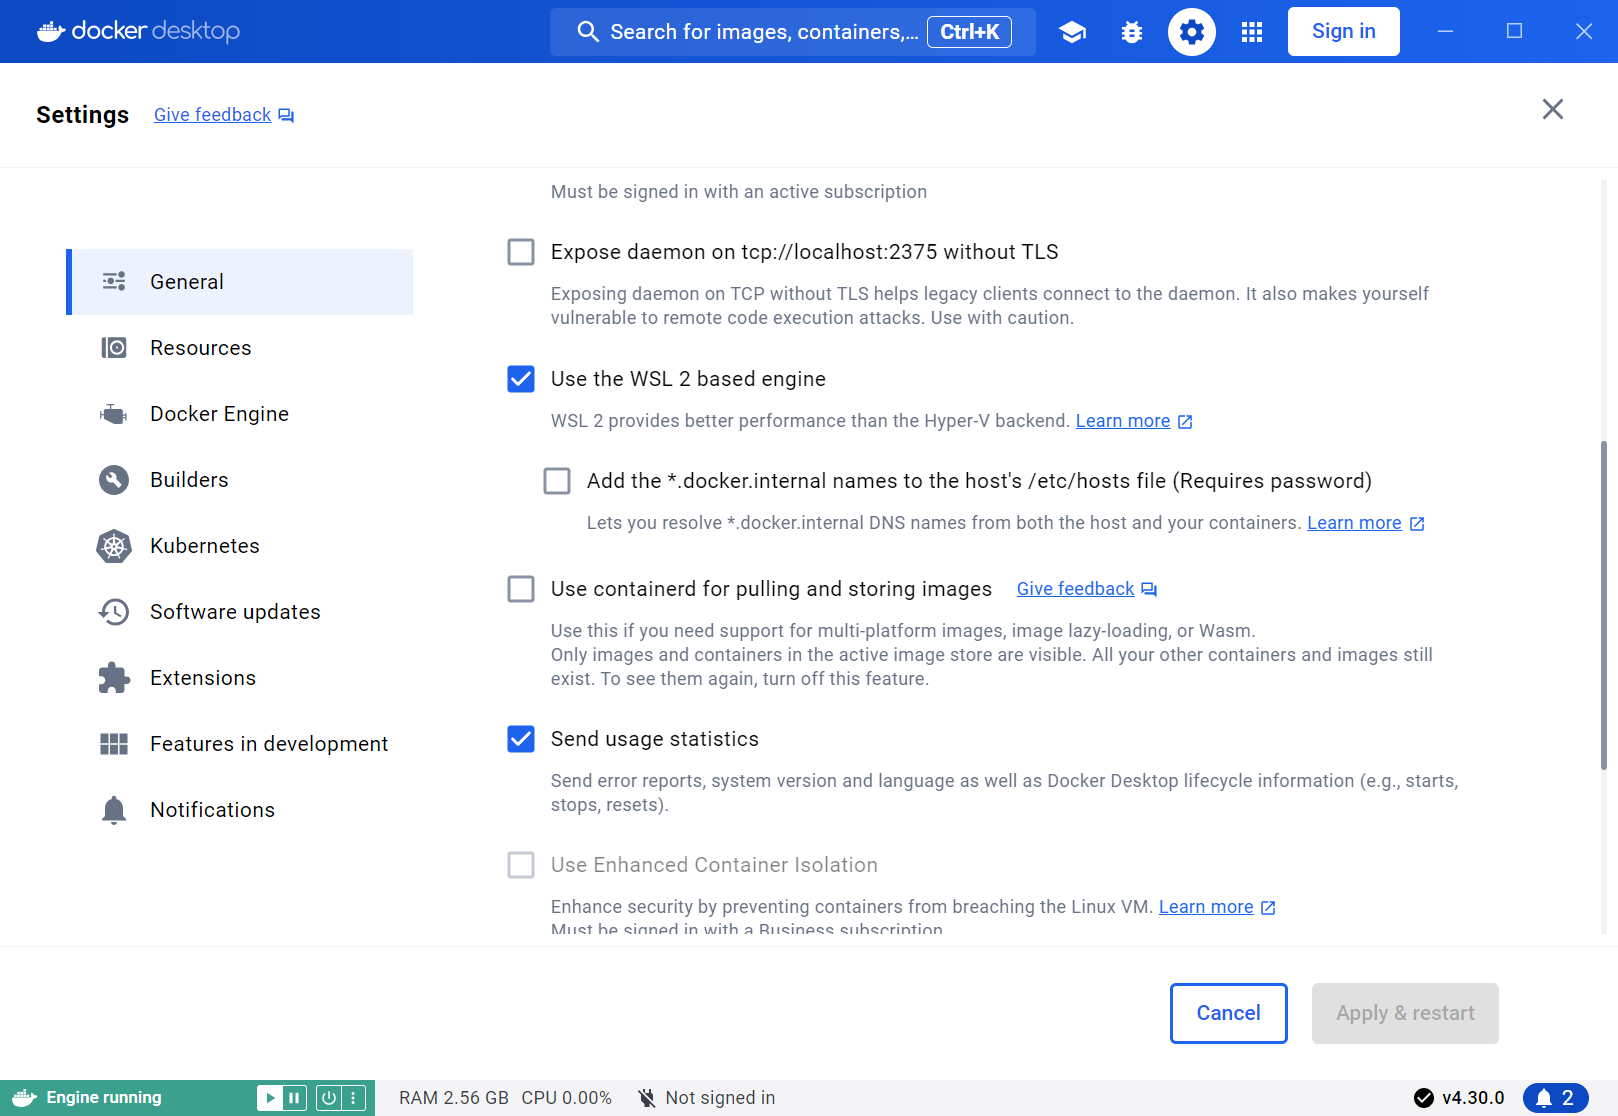
Task: Enable containerd for pulling and storing images
Action: pyautogui.click(x=521, y=589)
